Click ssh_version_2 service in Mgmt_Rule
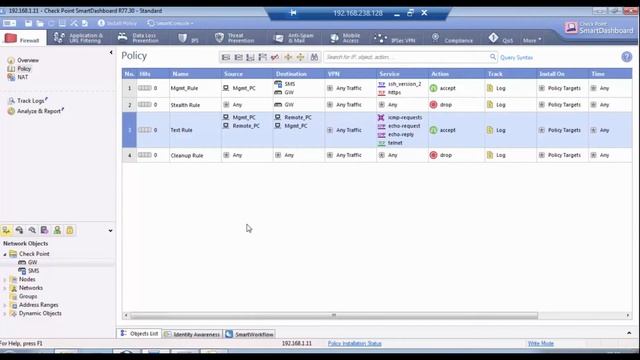640x360 pixels. pos(400,84)
